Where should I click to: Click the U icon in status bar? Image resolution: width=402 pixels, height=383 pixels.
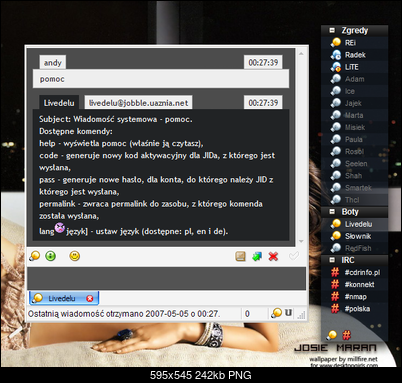288,313
